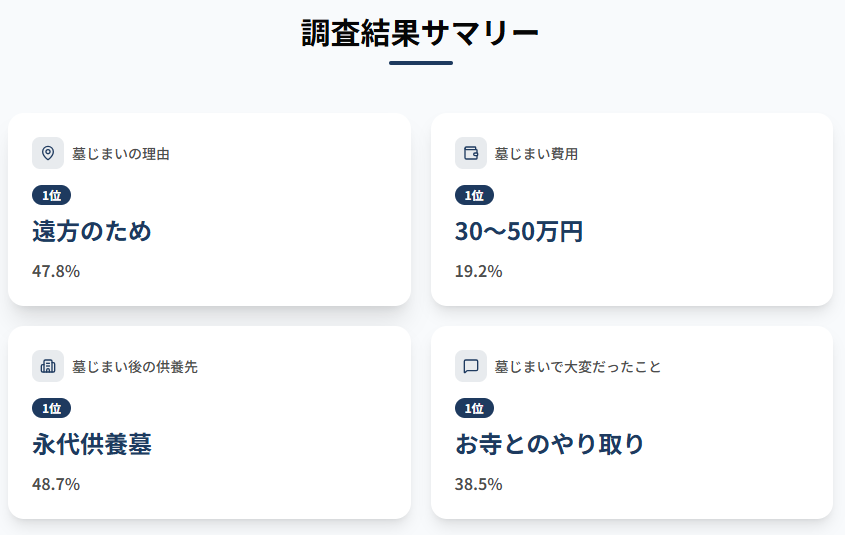Click the 48.7% percentage value
The height and width of the screenshot is (535, 845).
click(56, 484)
